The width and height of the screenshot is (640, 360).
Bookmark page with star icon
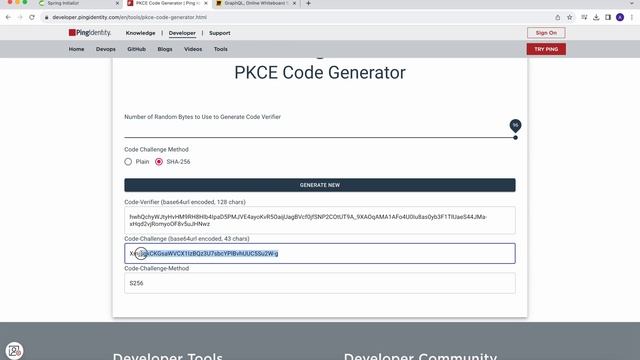coord(570,18)
